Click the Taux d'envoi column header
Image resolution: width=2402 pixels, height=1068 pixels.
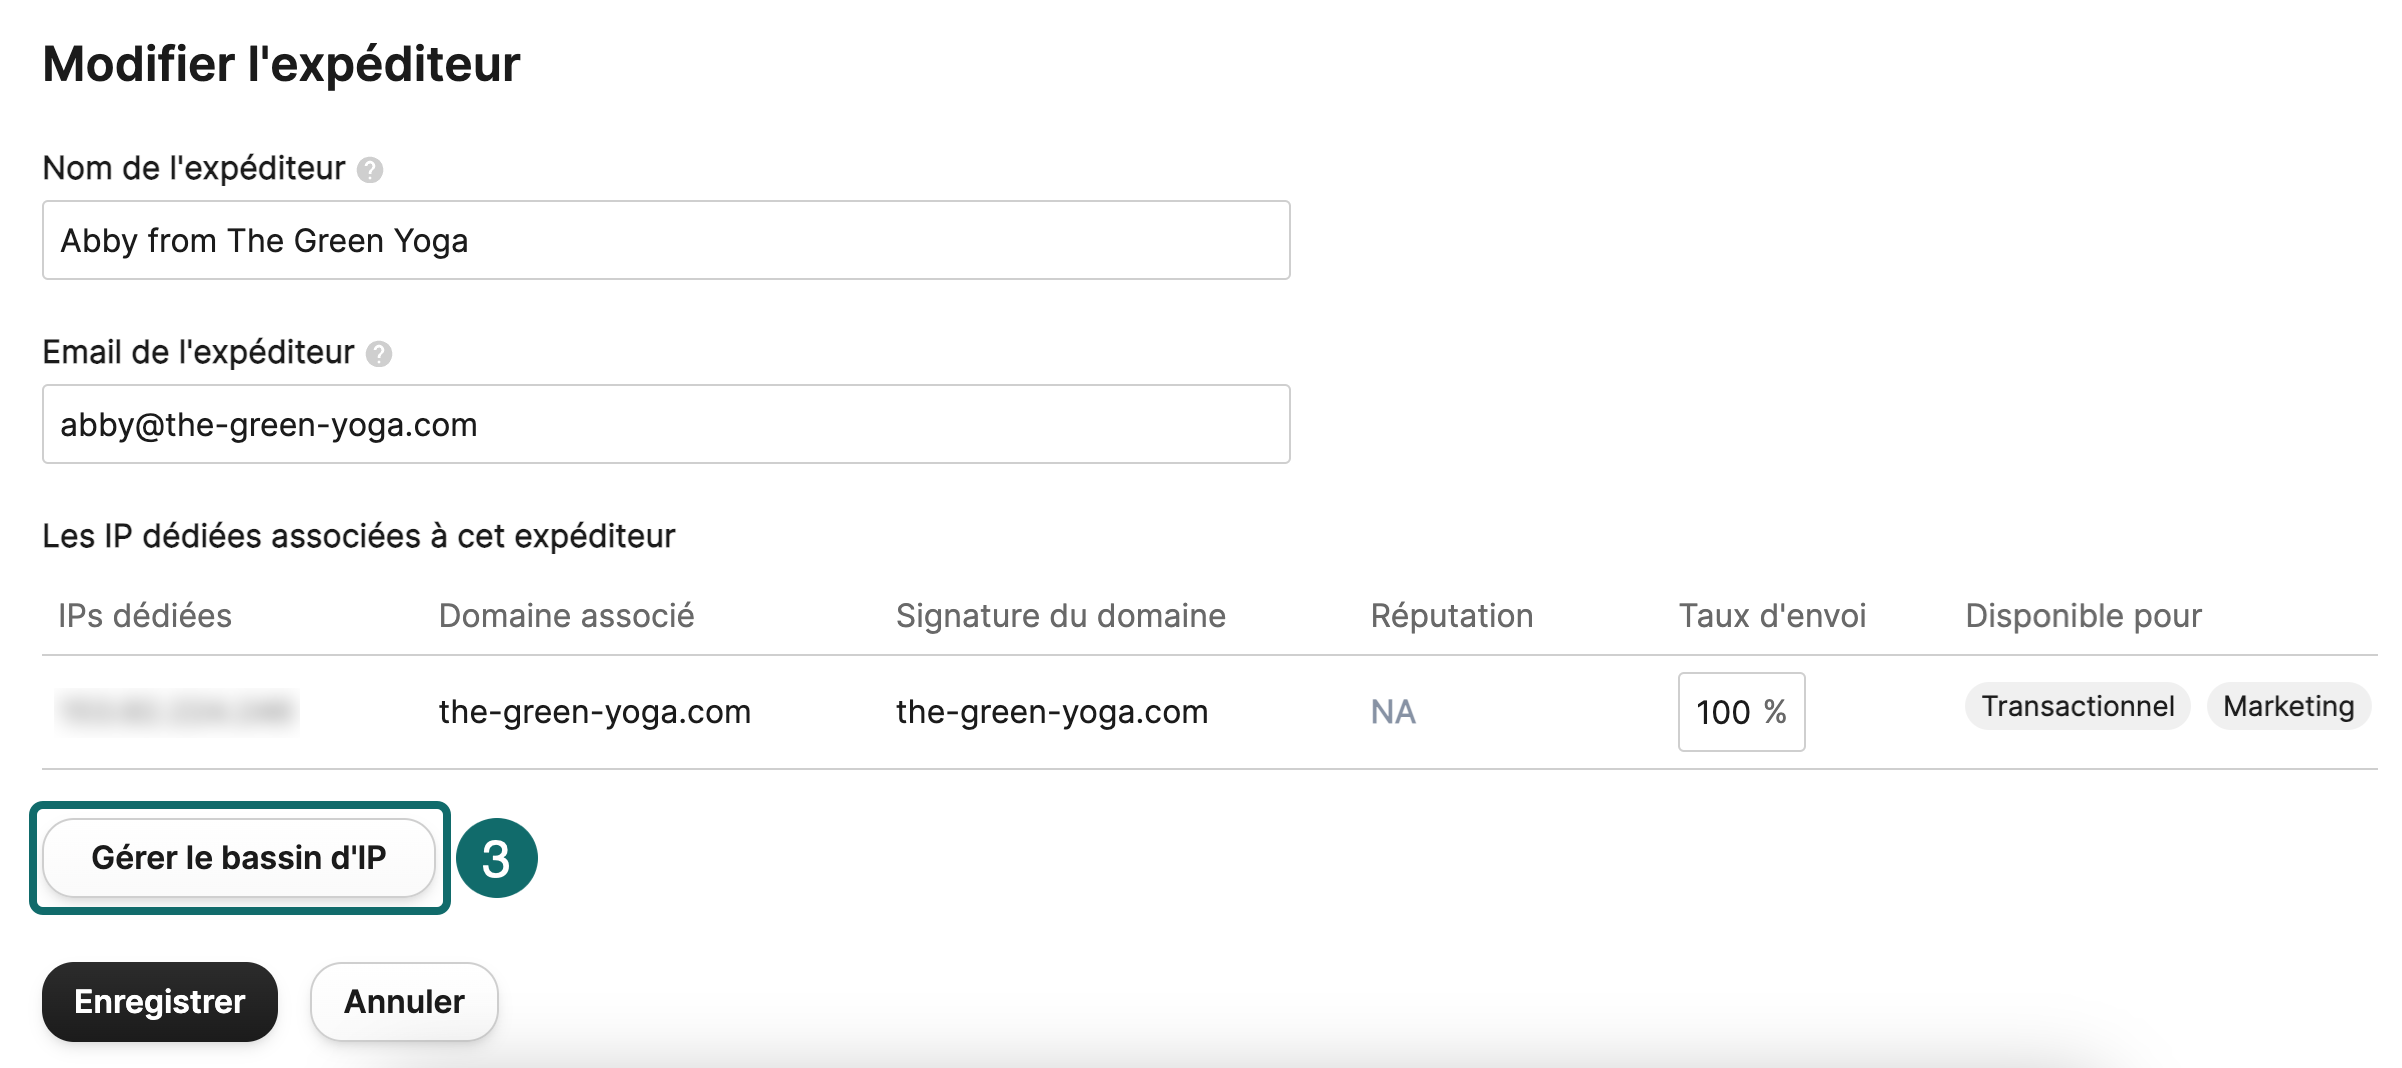click(x=1772, y=616)
